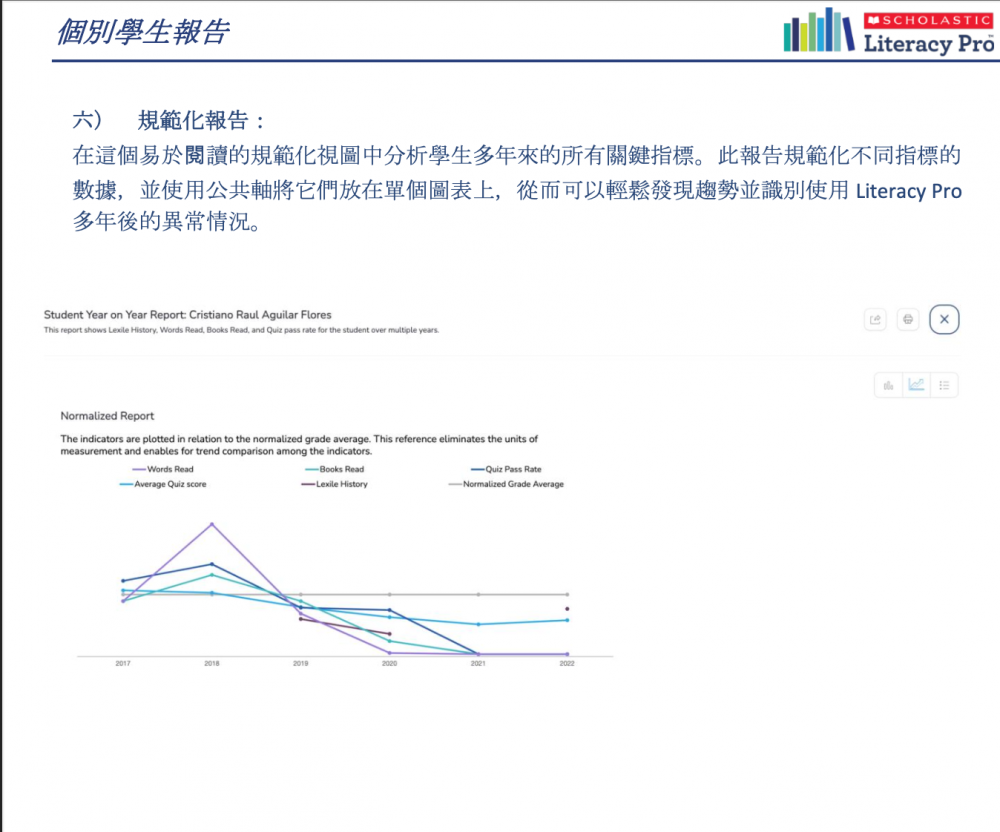Viewport: 1000px width, 832px height.
Task: Hide the Quiz Pass Rate series
Action: pos(512,469)
